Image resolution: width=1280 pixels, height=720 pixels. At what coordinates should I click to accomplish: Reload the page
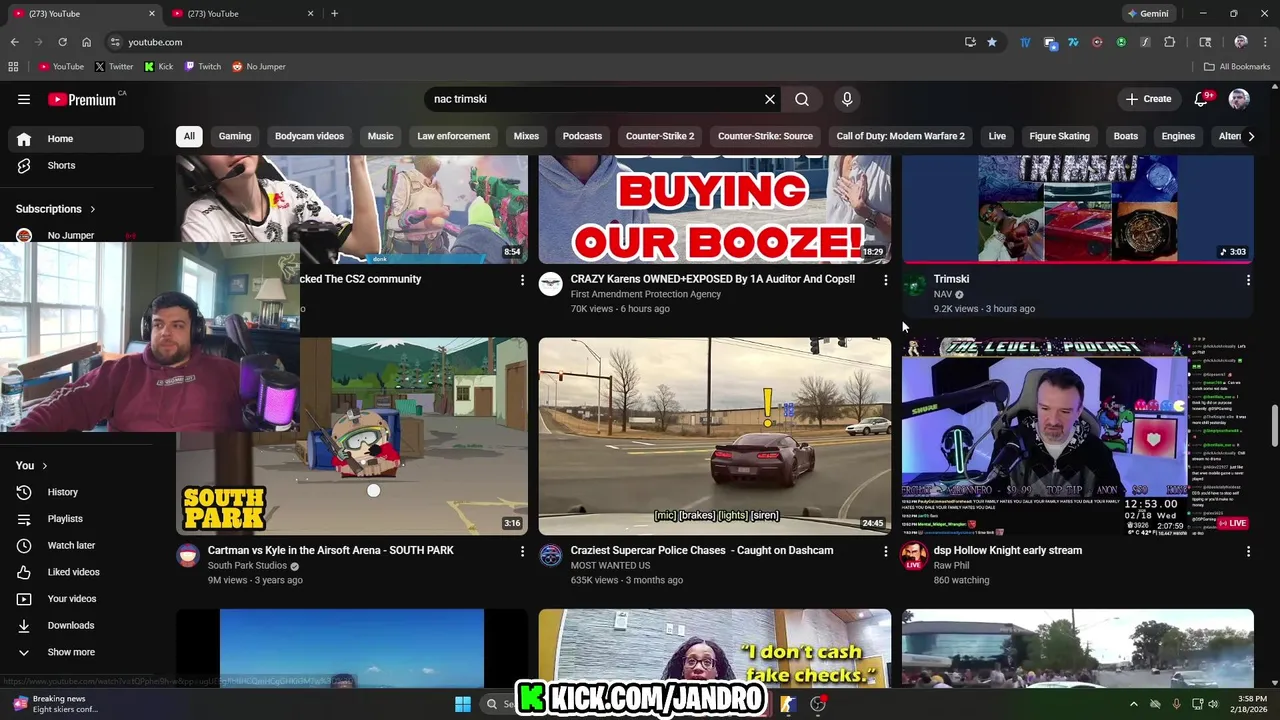pos(62,42)
